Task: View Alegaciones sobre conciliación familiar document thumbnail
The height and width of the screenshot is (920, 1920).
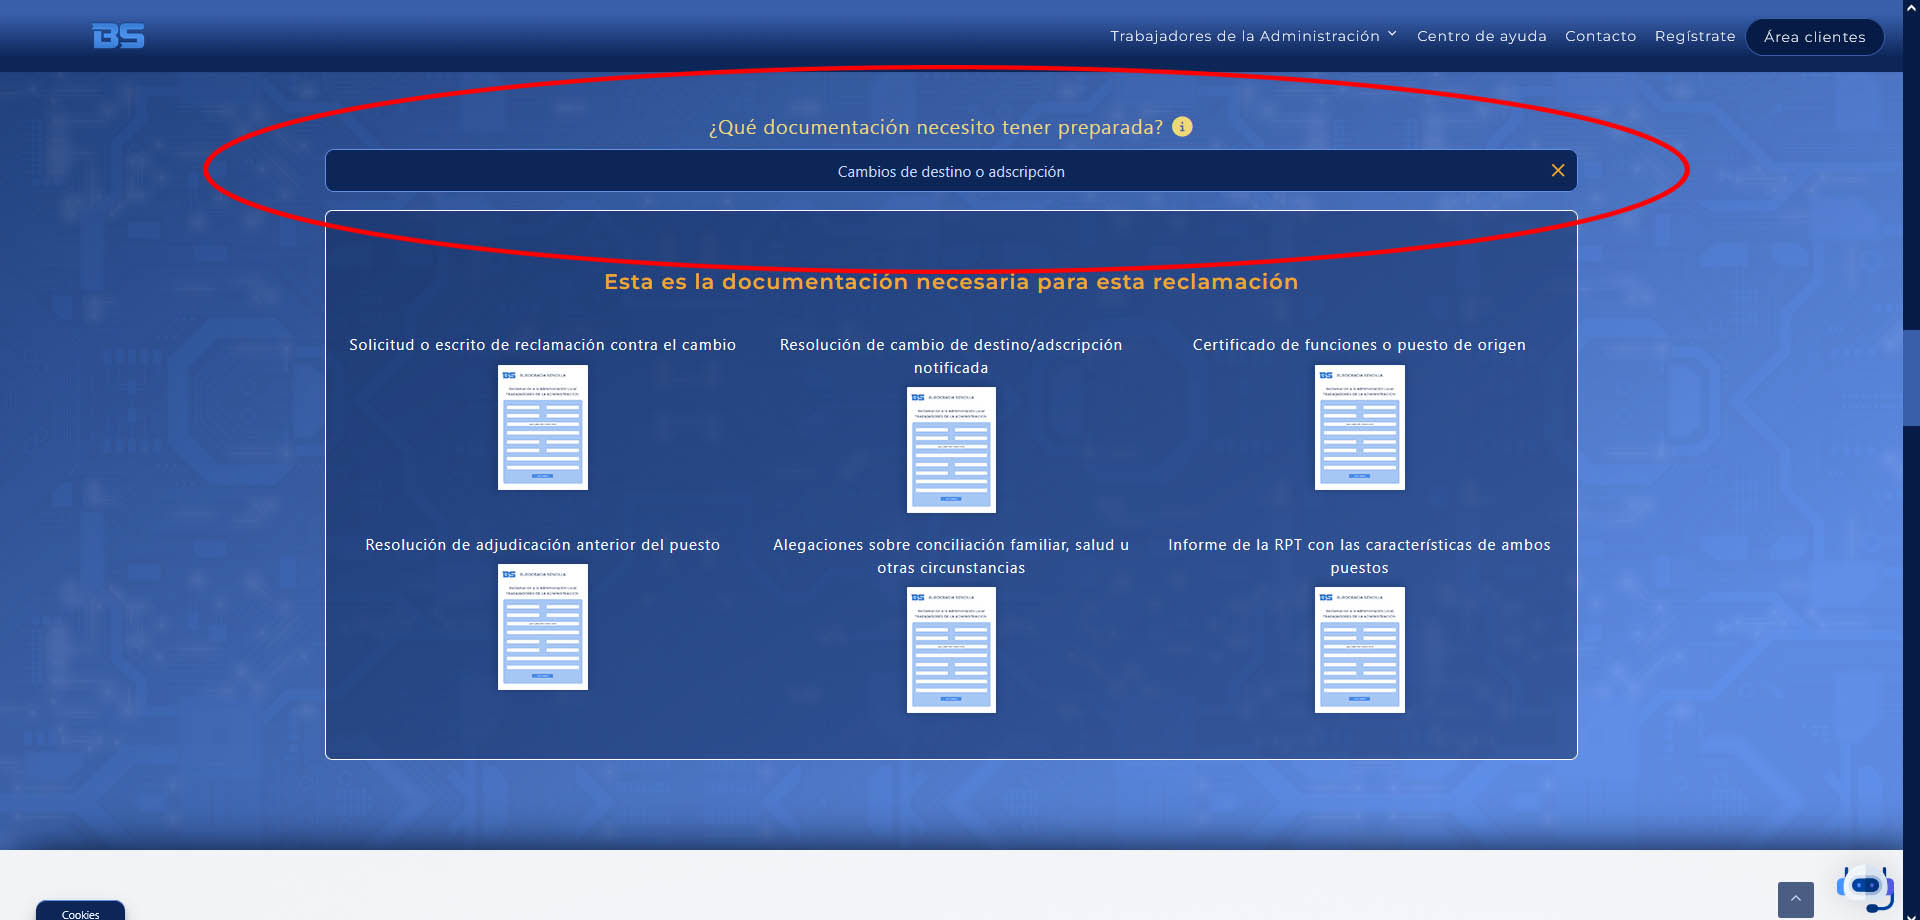Action: [x=951, y=650]
